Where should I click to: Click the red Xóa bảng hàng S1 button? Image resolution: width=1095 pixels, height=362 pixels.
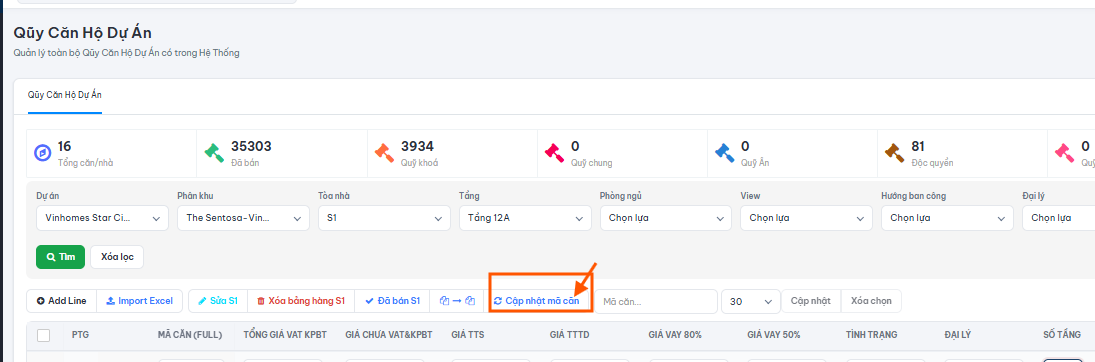click(x=301, y=301)
